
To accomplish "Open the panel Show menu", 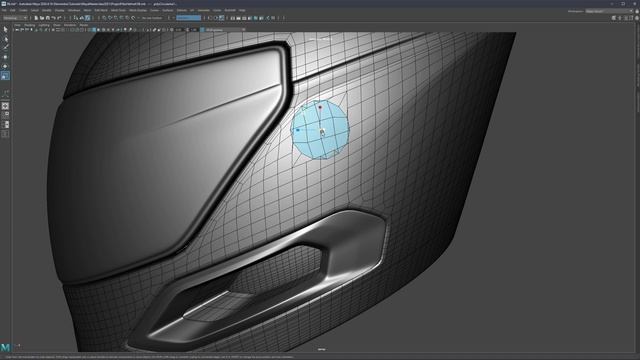I will (x=57, y=25).
